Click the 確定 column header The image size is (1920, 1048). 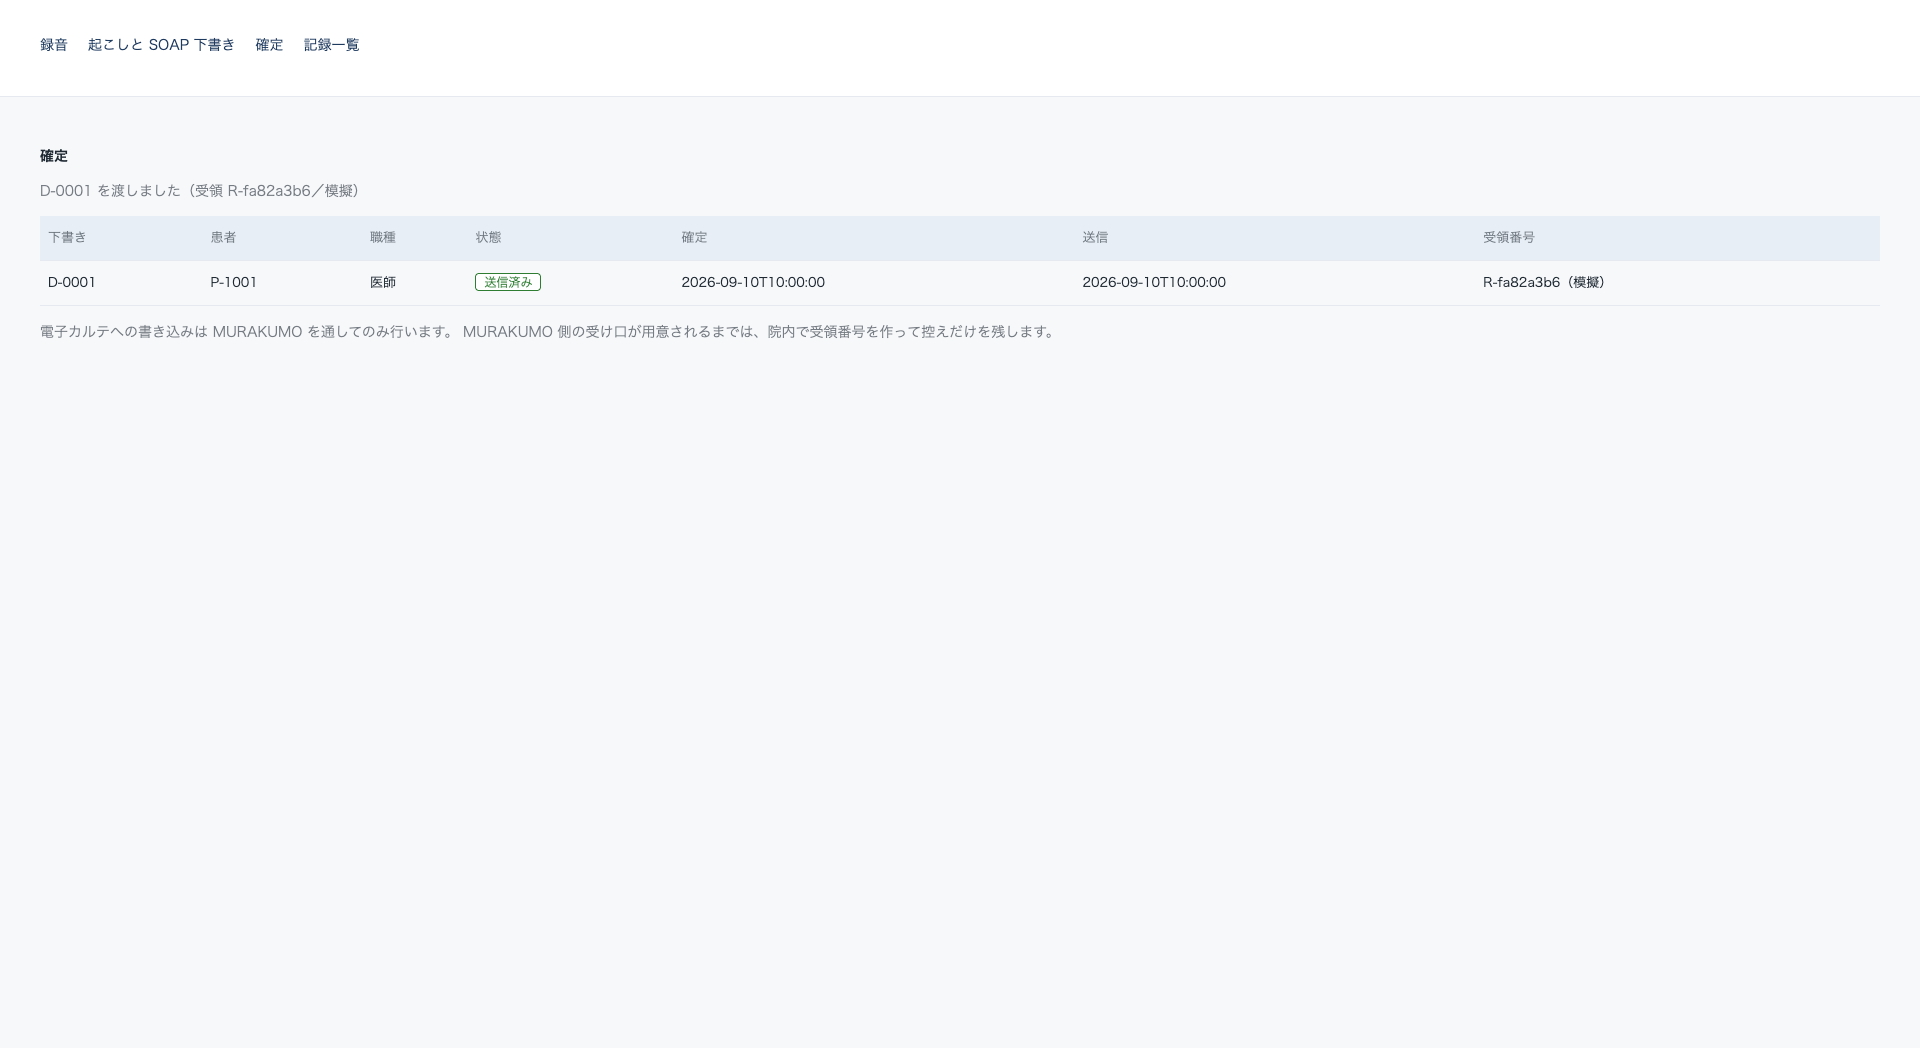tap(694, 237)
